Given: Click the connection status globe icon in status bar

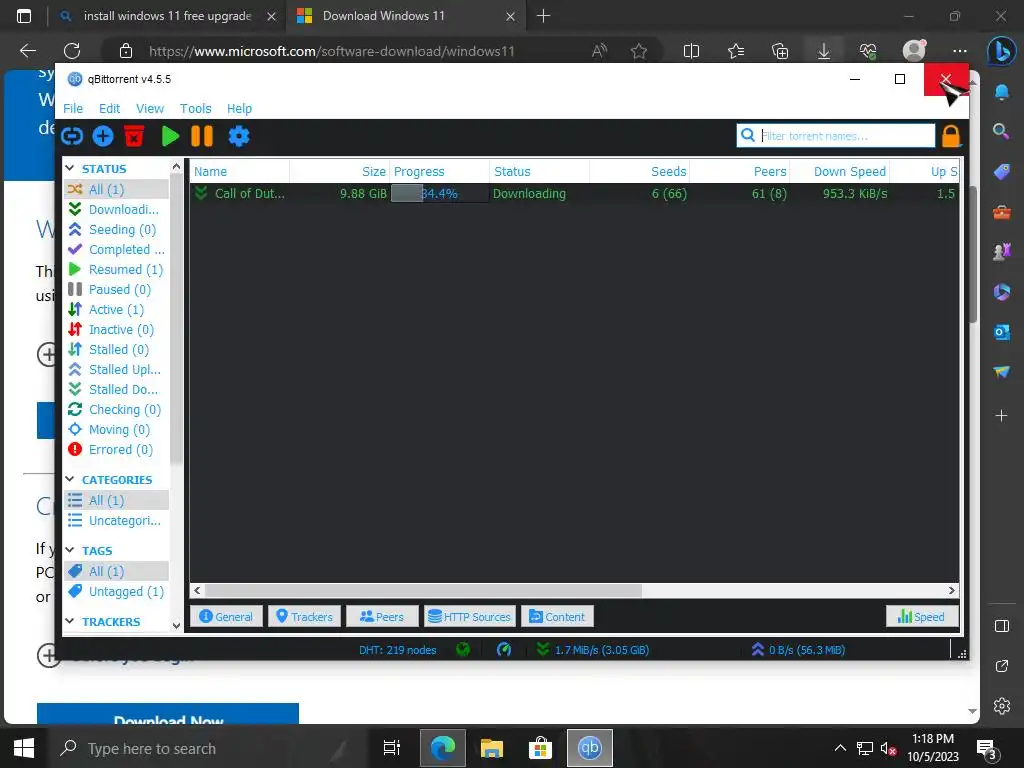Looking at the screenshot, I should pos(463,650).
